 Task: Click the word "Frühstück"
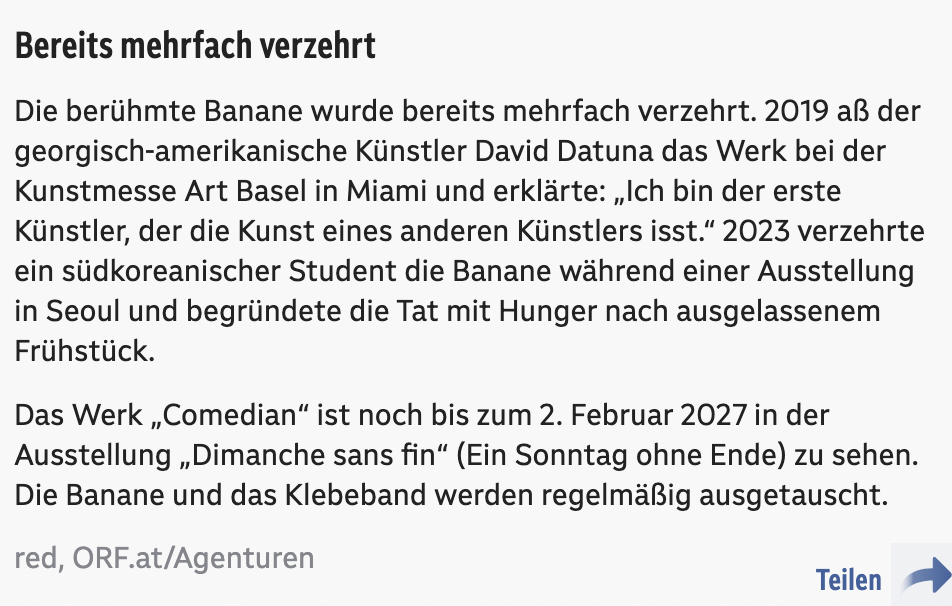point(83,350)
